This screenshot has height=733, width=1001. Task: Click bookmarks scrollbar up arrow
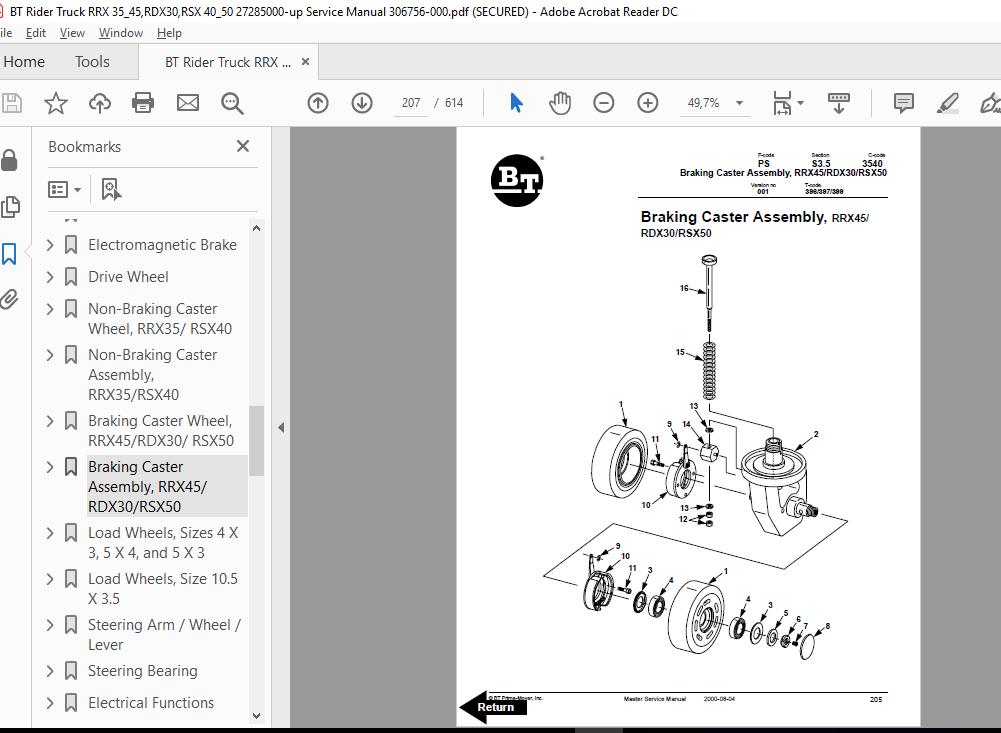[x=256, y=228]
